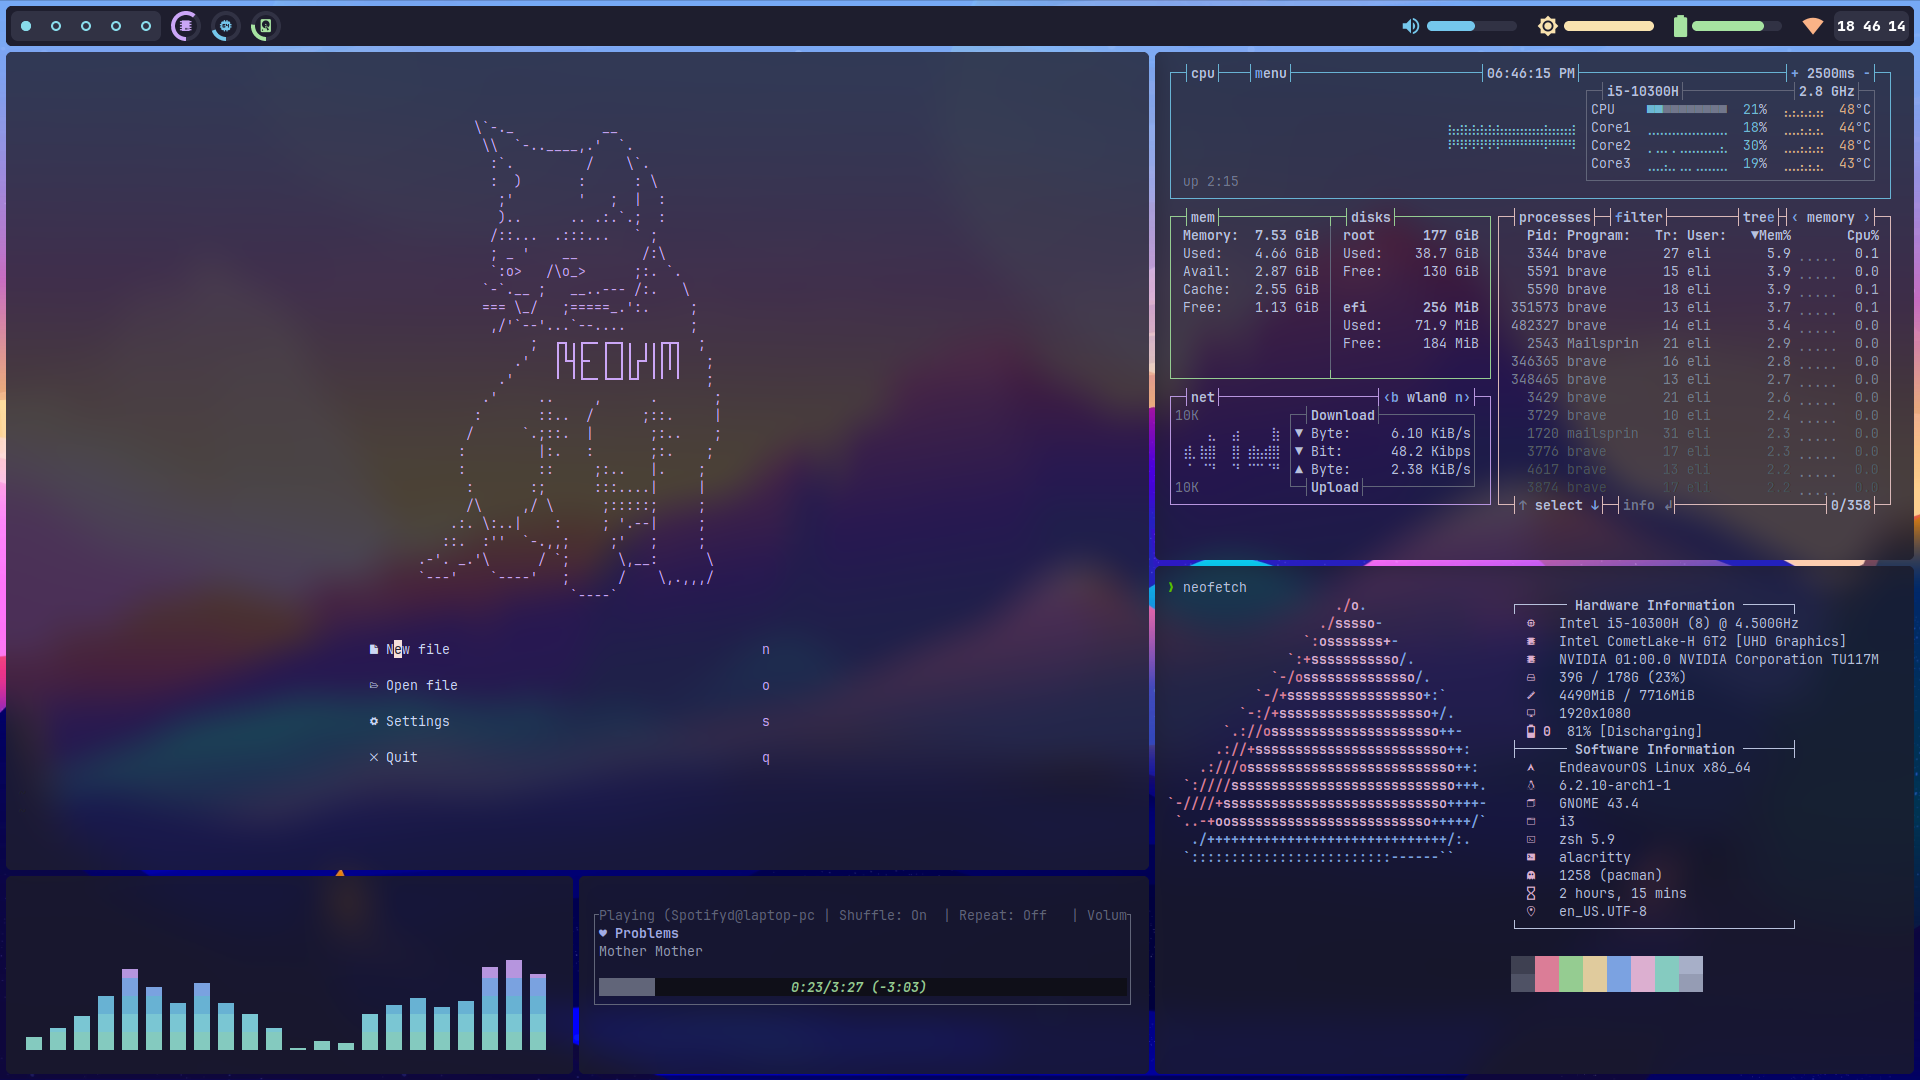Image resolution: width=1920 pixels, height=1080 pixels.
Task: Click the disk usage ring icon
Action: click(265, 26)
